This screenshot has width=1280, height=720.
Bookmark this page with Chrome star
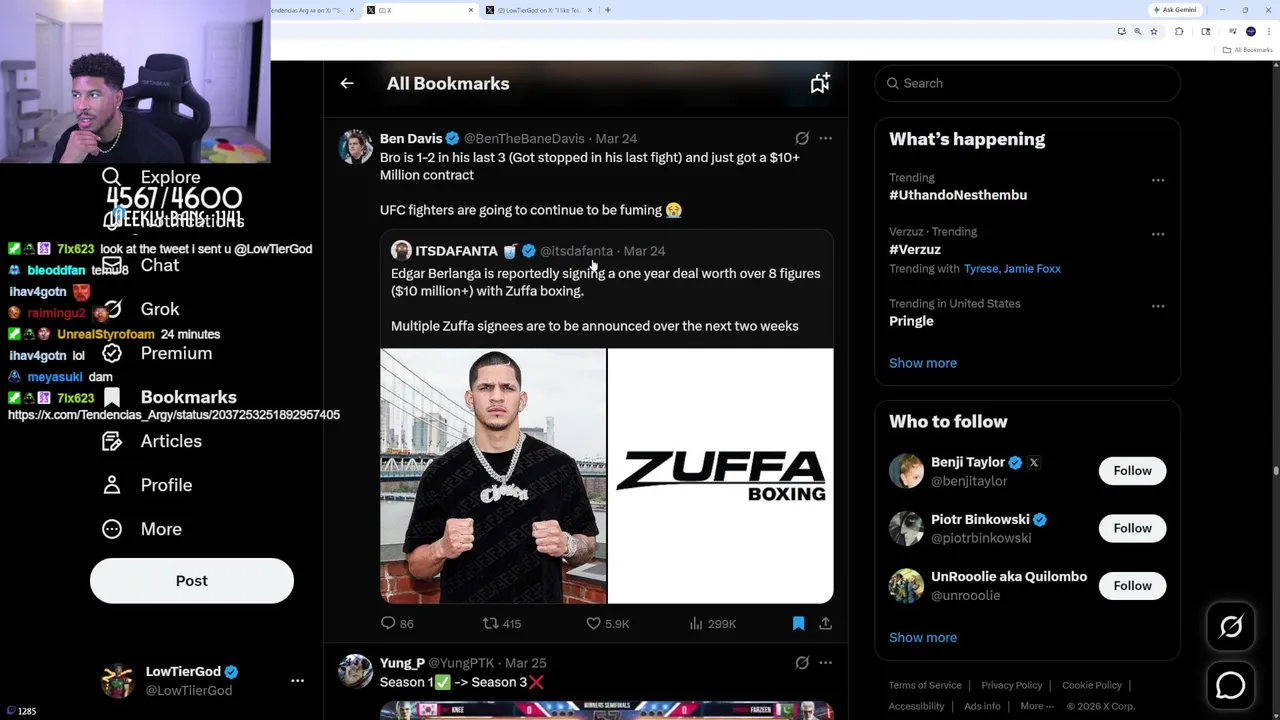click(1154, 32)
